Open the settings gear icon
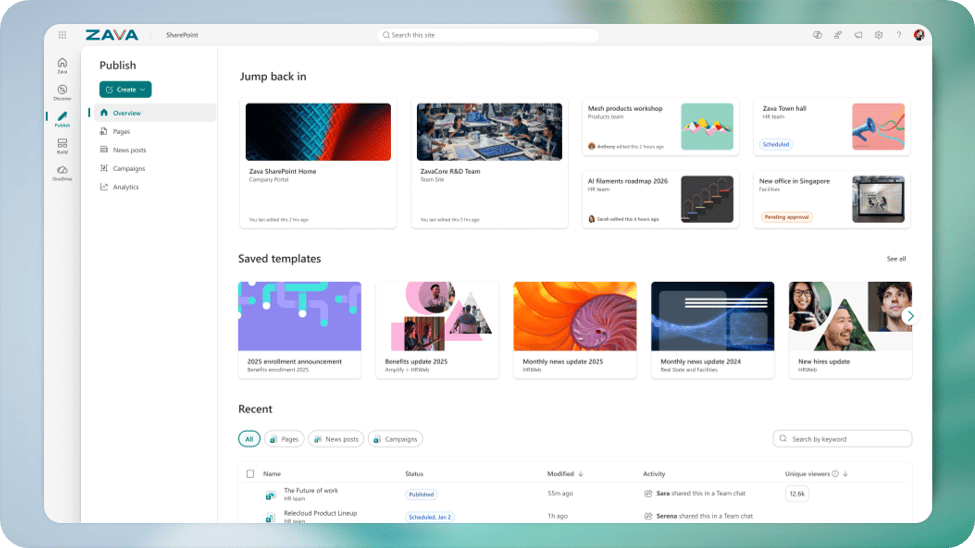 click(879, 35)
